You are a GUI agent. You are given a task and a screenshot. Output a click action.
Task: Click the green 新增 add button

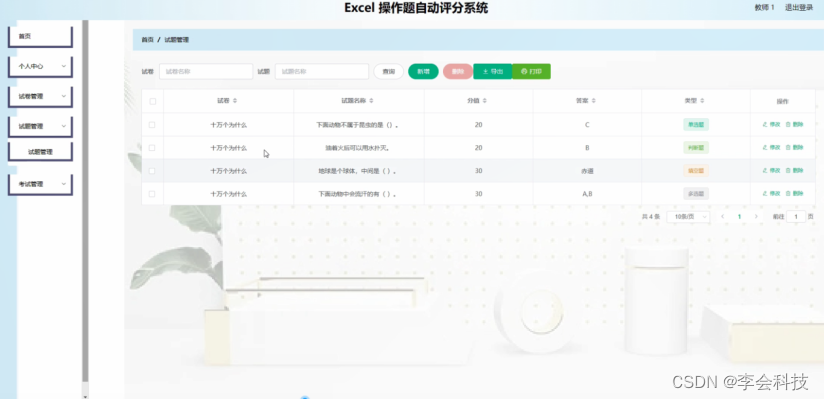click(x=423, y=71)
